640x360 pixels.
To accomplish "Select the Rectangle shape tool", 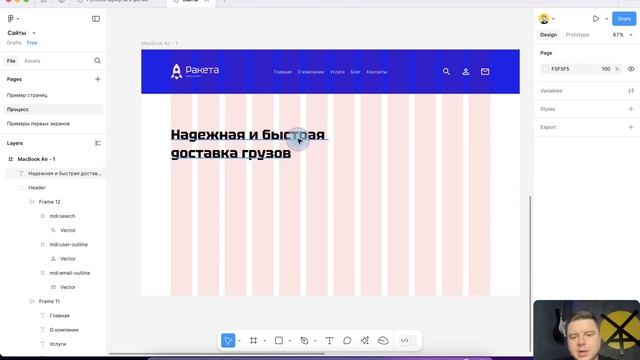I will pos(279,340).
